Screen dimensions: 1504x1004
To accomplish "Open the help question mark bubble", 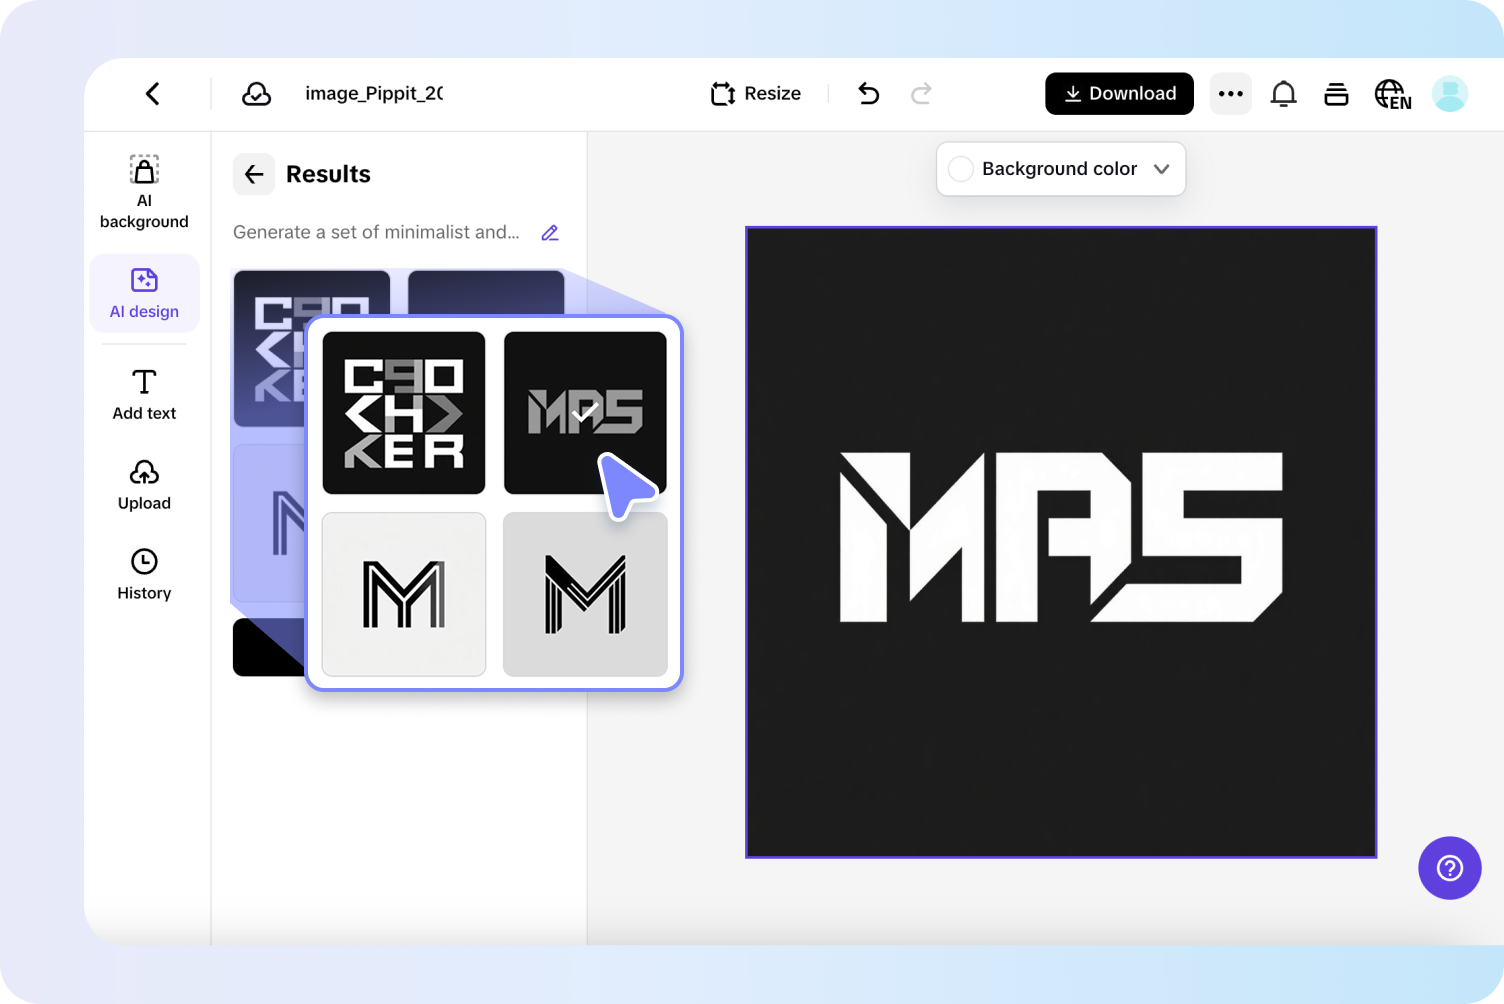I will pyautogui.click(x=1449, y=868).
